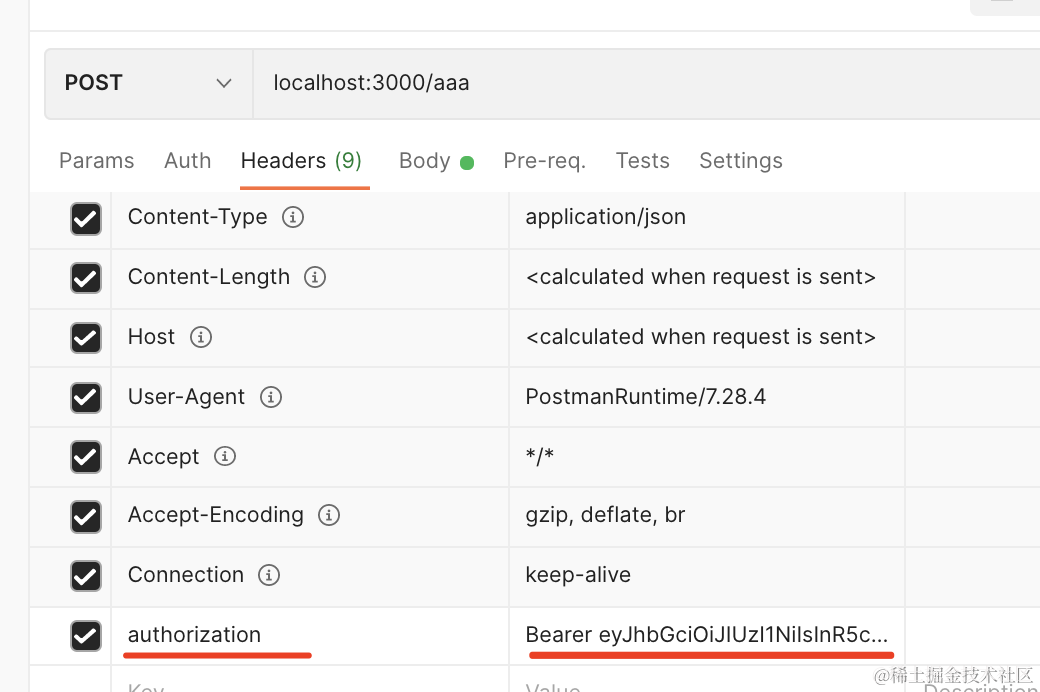Screen dimensions: 1040x692
Task: Click the authorization header key cell
Action: coord(310,635)
